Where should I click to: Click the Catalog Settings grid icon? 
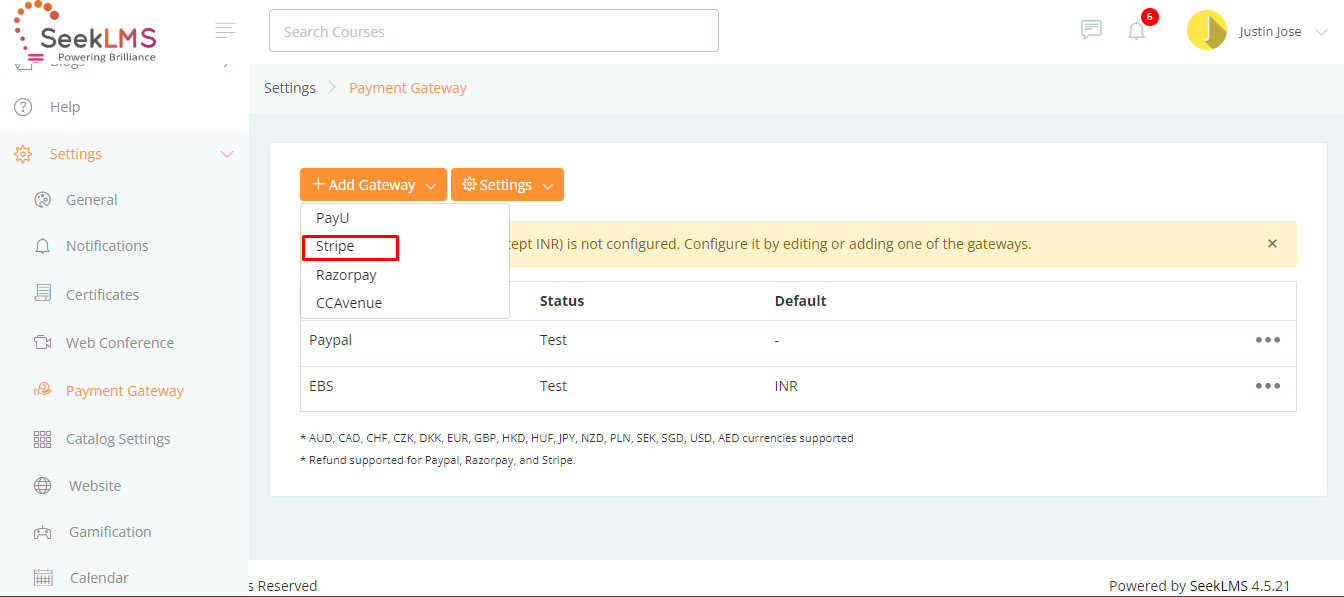click(x=42, y=439)
